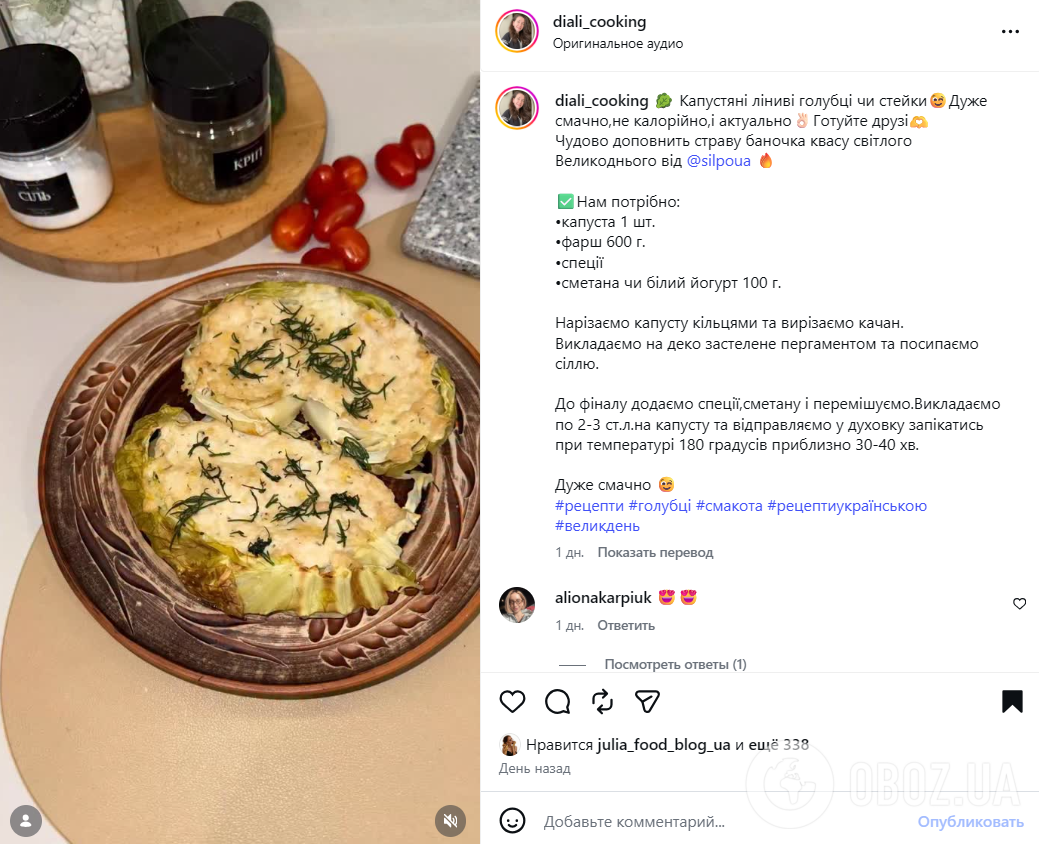The width and height of the screenshot is (1039, 844).
Task: Open alionakarpiuk's avatar
Action: [517, 605]
